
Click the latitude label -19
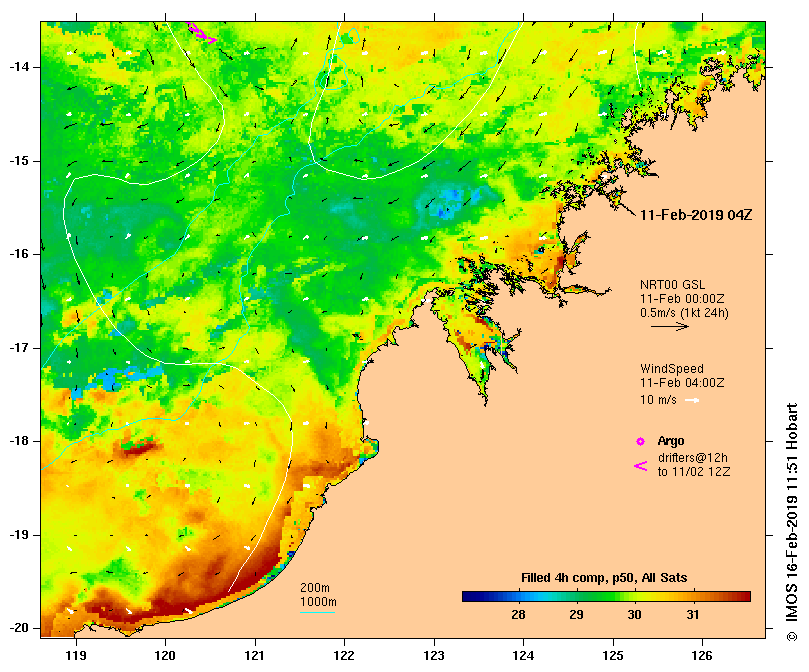[19, 535]
